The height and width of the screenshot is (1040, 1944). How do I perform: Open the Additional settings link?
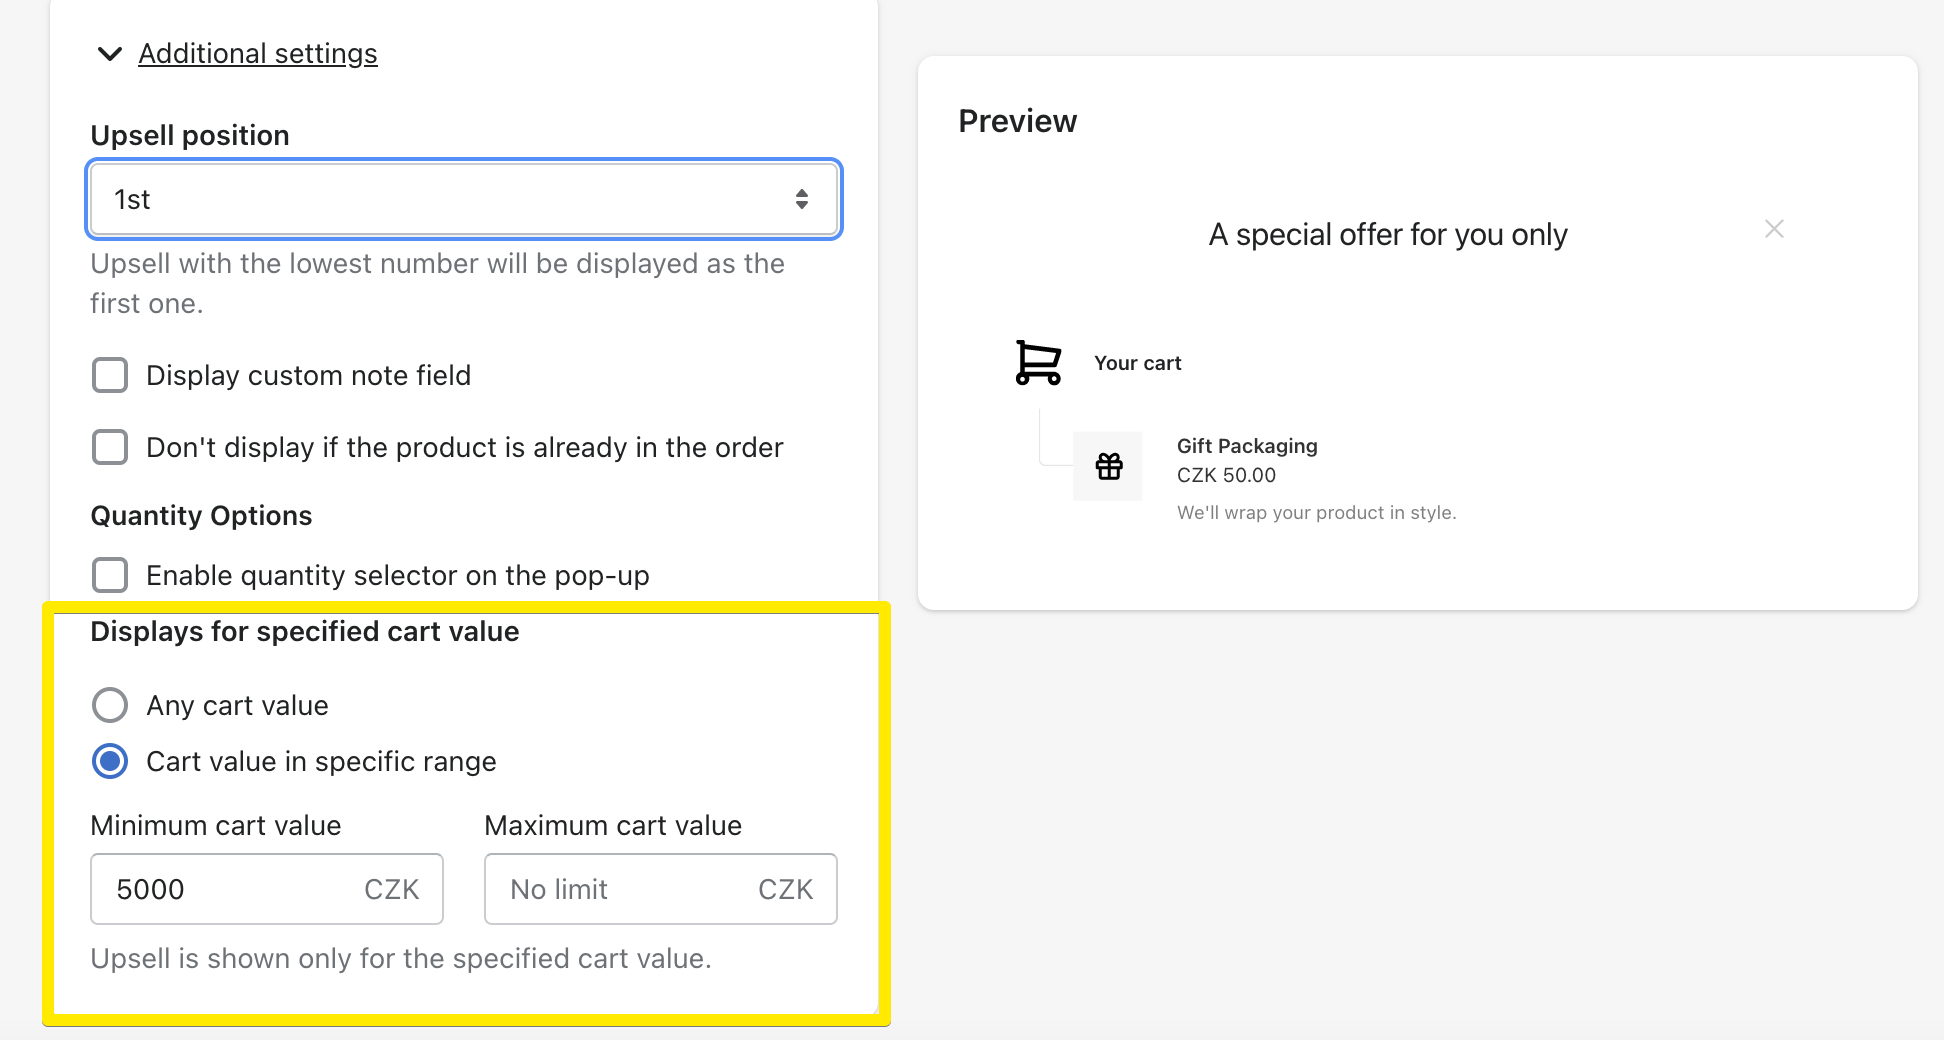[257, 53]
